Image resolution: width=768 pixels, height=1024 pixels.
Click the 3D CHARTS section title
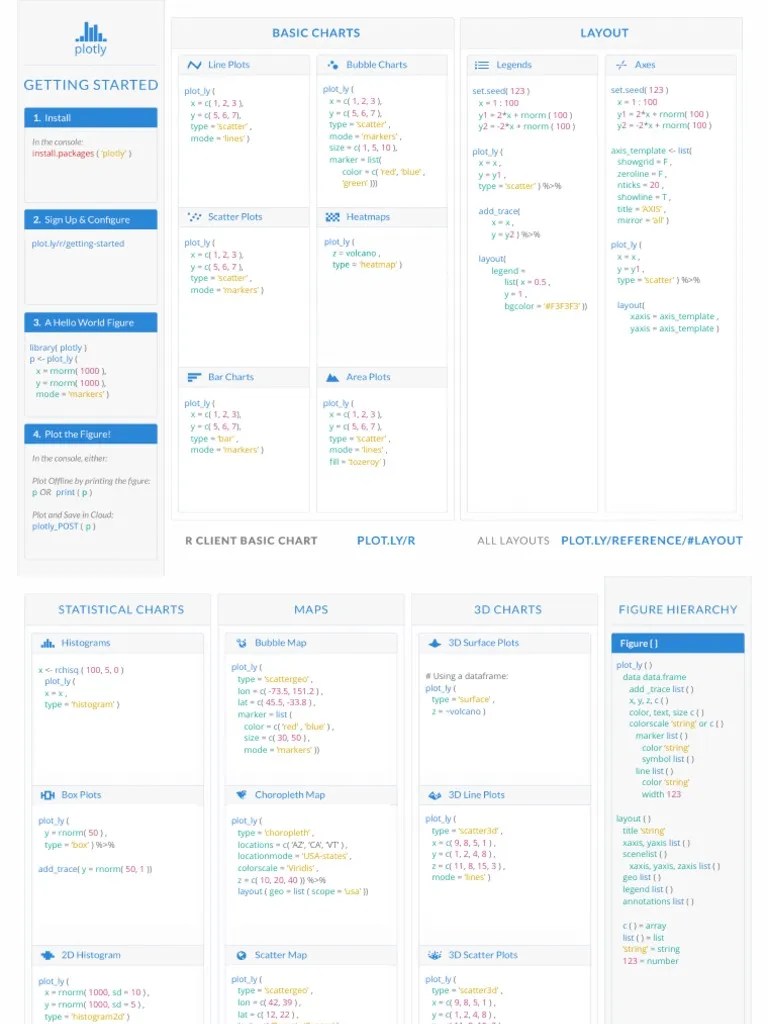point(508,609)
